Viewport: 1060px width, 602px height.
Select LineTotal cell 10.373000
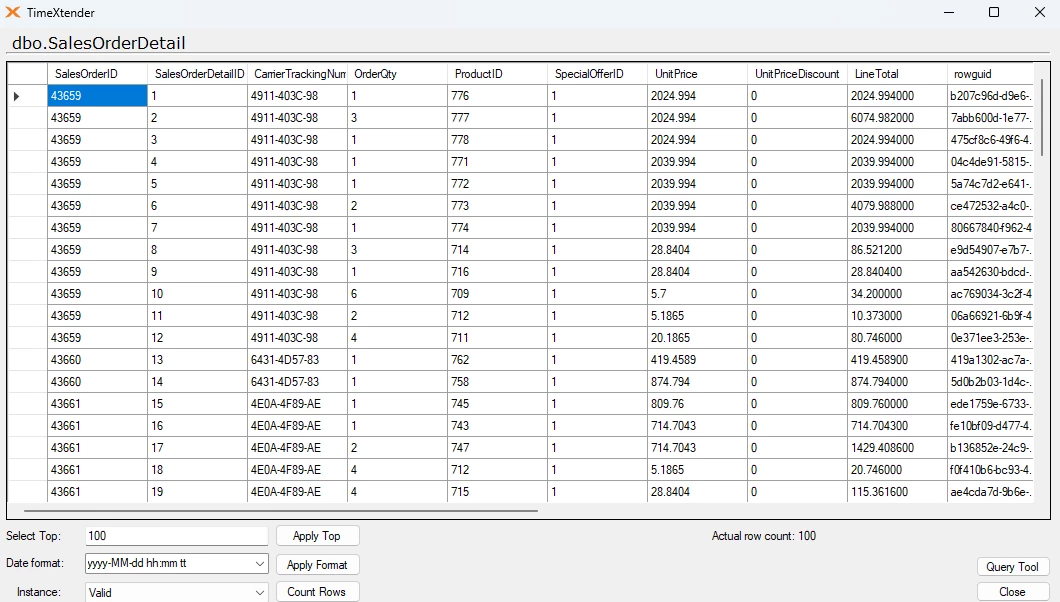[898, 316]
